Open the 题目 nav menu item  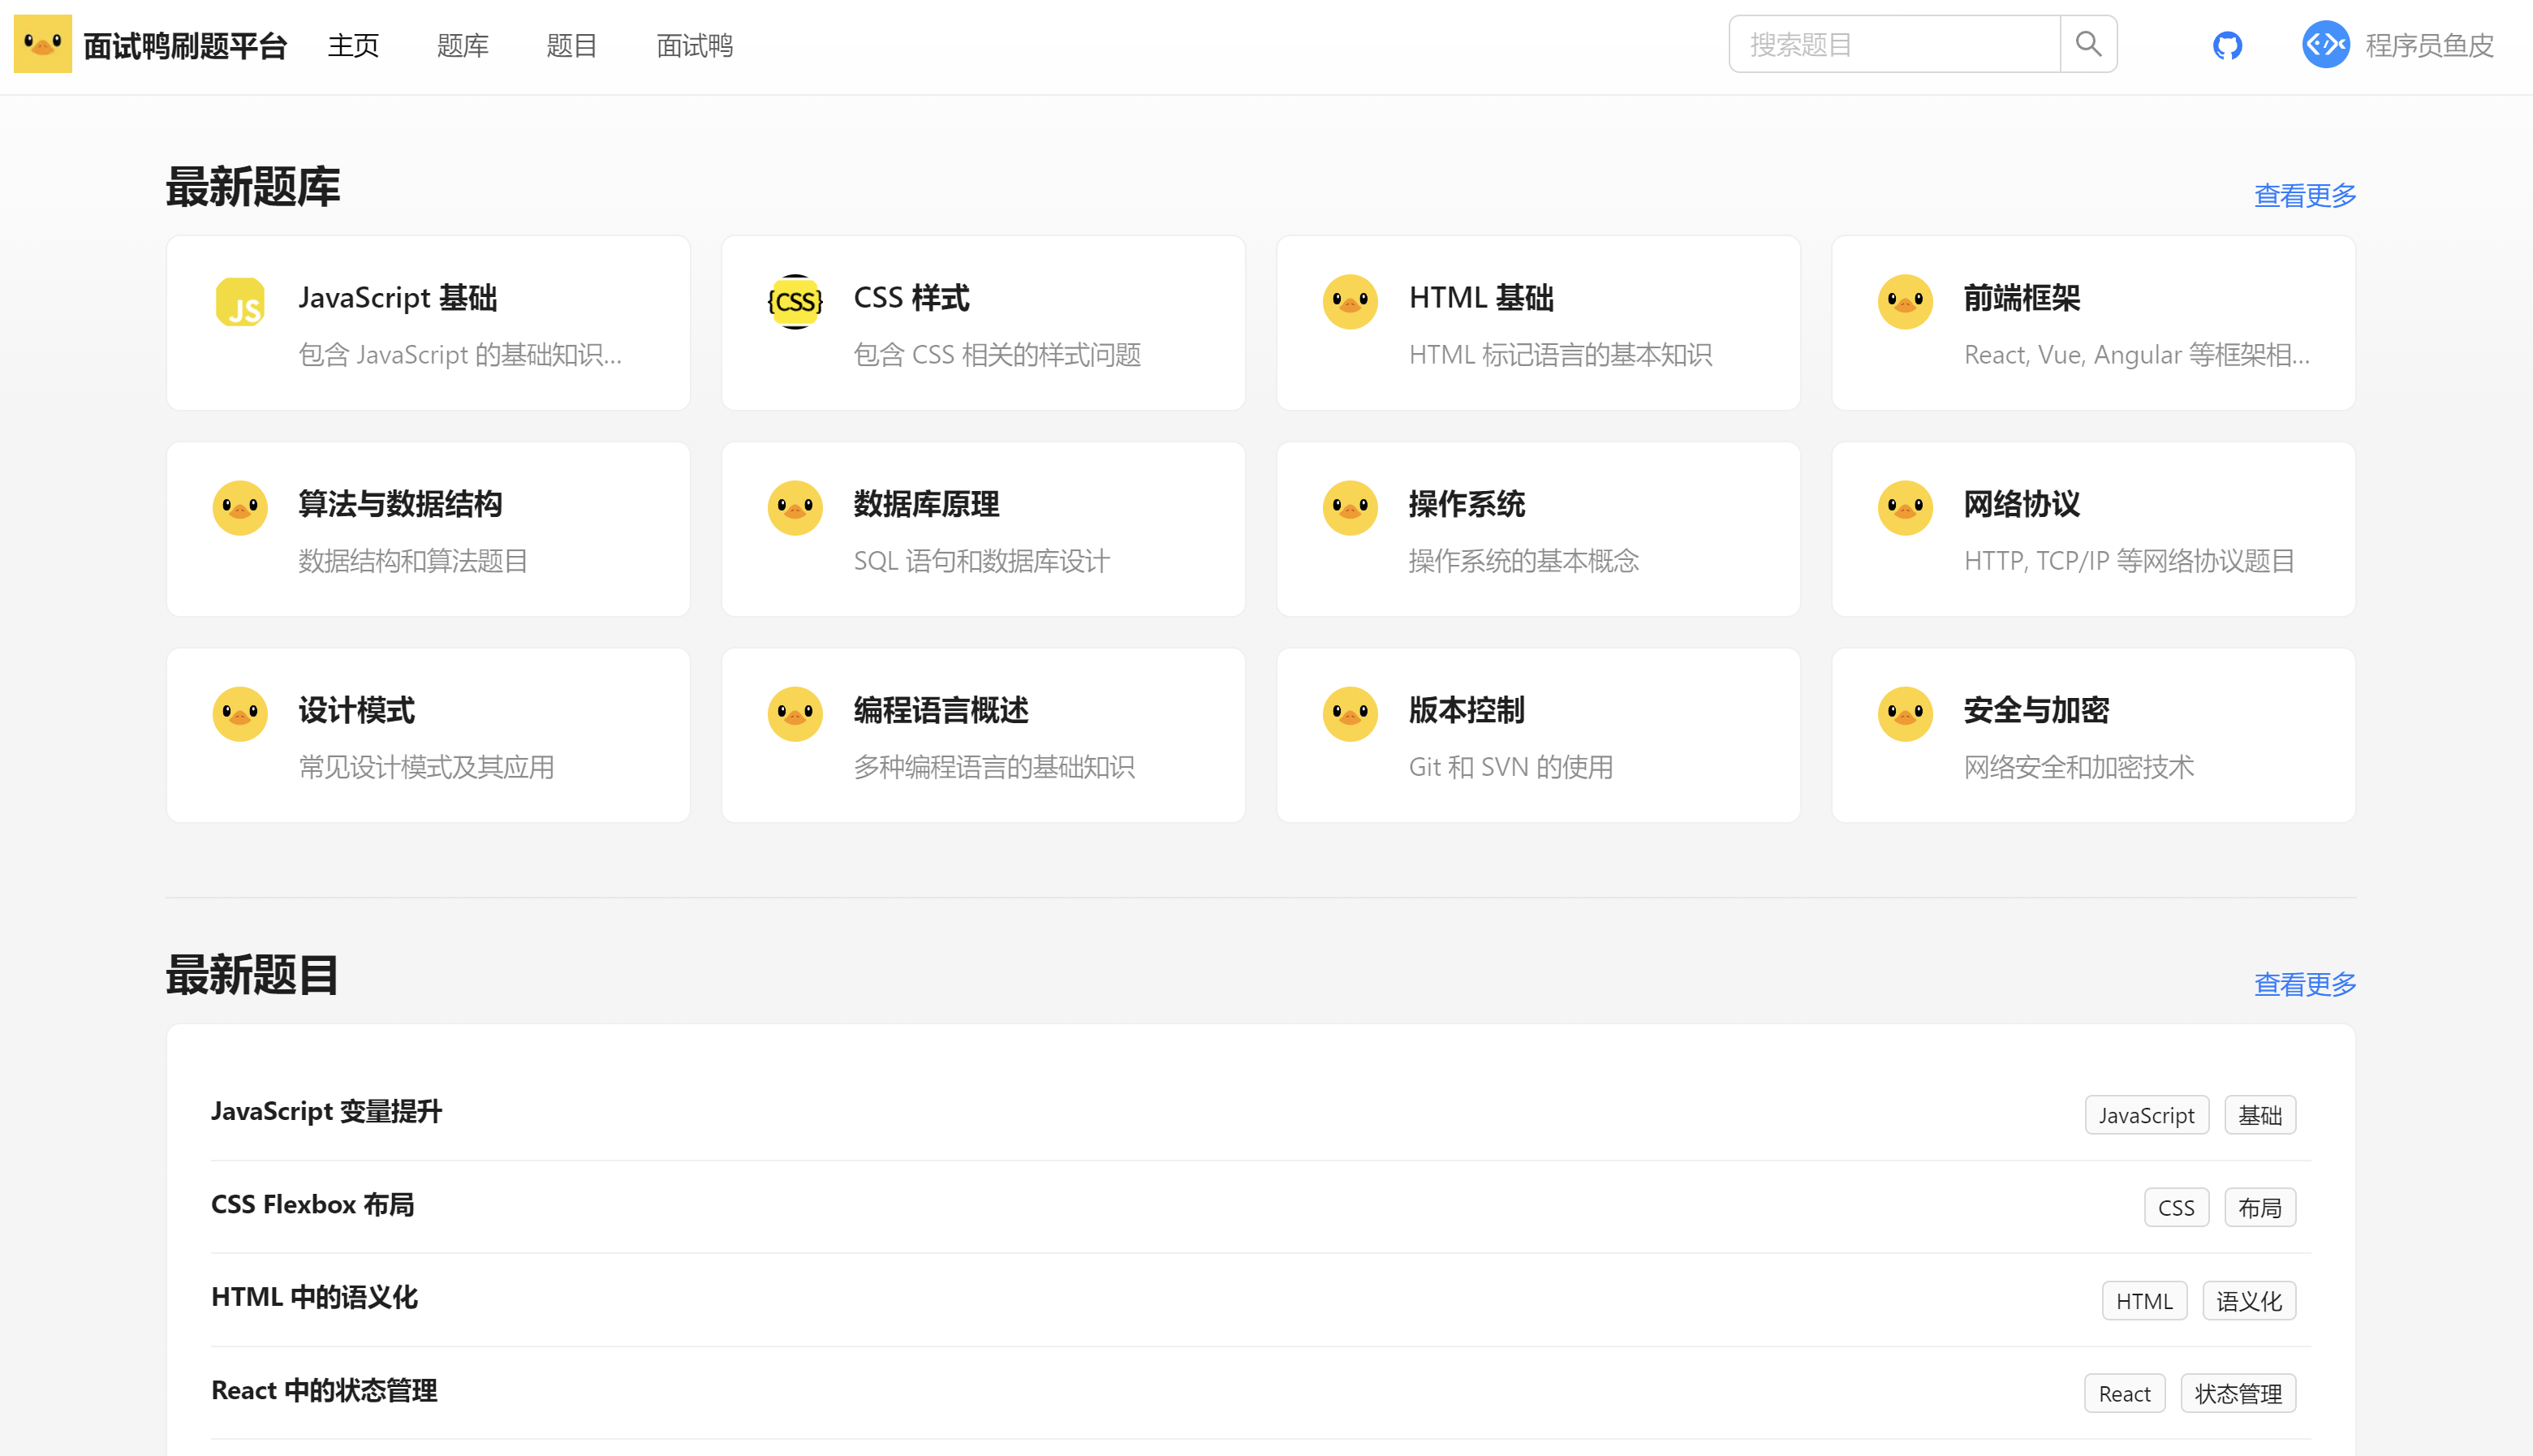571,46
